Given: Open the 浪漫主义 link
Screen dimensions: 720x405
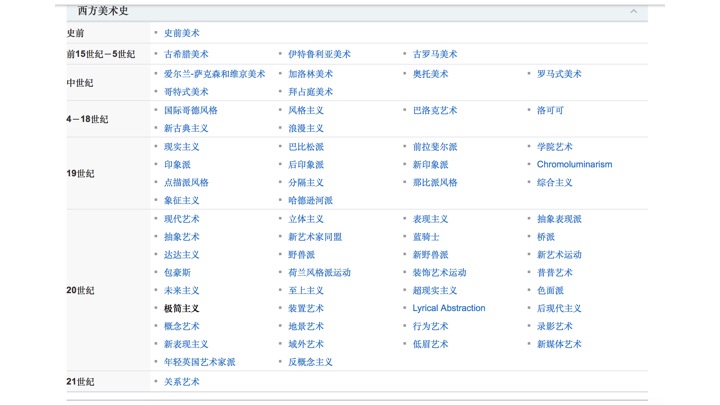Looking at the screenshot, I should coord(306,128).
